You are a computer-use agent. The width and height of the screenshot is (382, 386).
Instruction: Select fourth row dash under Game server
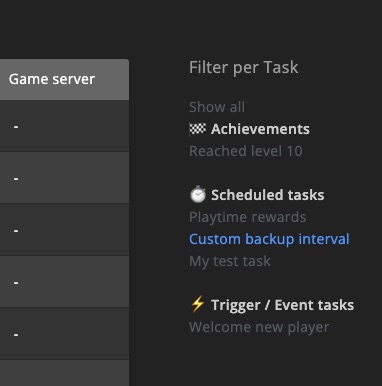(x=16, y=282)
